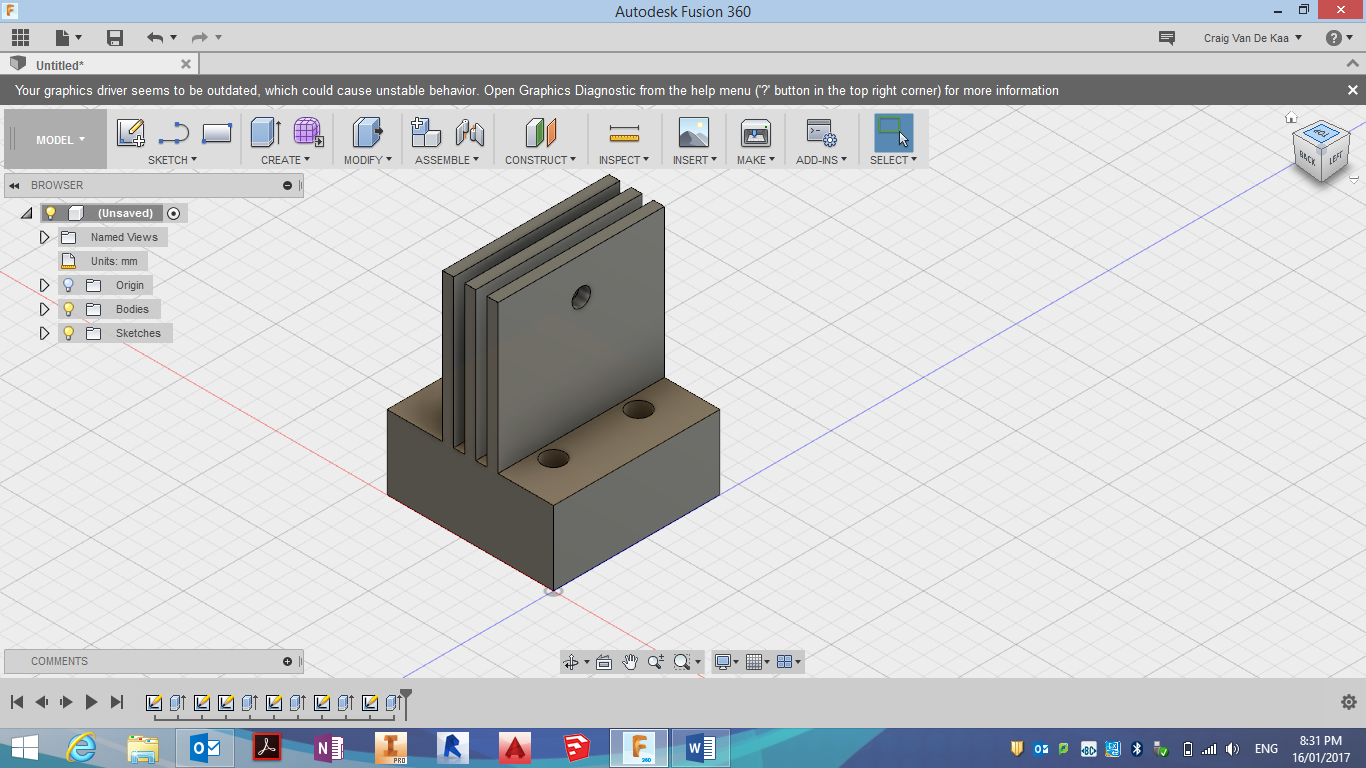Collapse the BROWSER panel with minus button
Viewport: 1366px width, 768px height.
[288, 185]
